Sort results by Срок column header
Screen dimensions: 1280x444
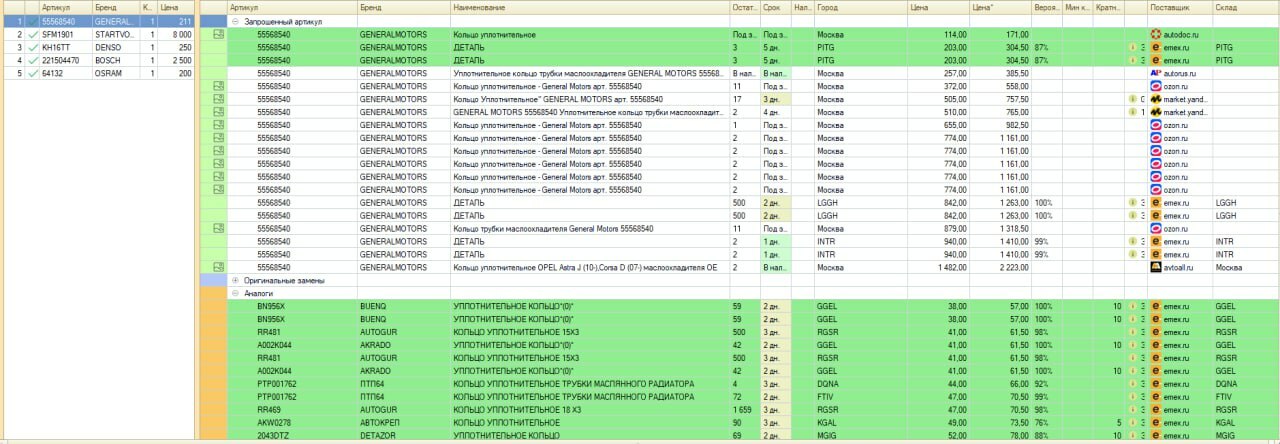point(775,7)
